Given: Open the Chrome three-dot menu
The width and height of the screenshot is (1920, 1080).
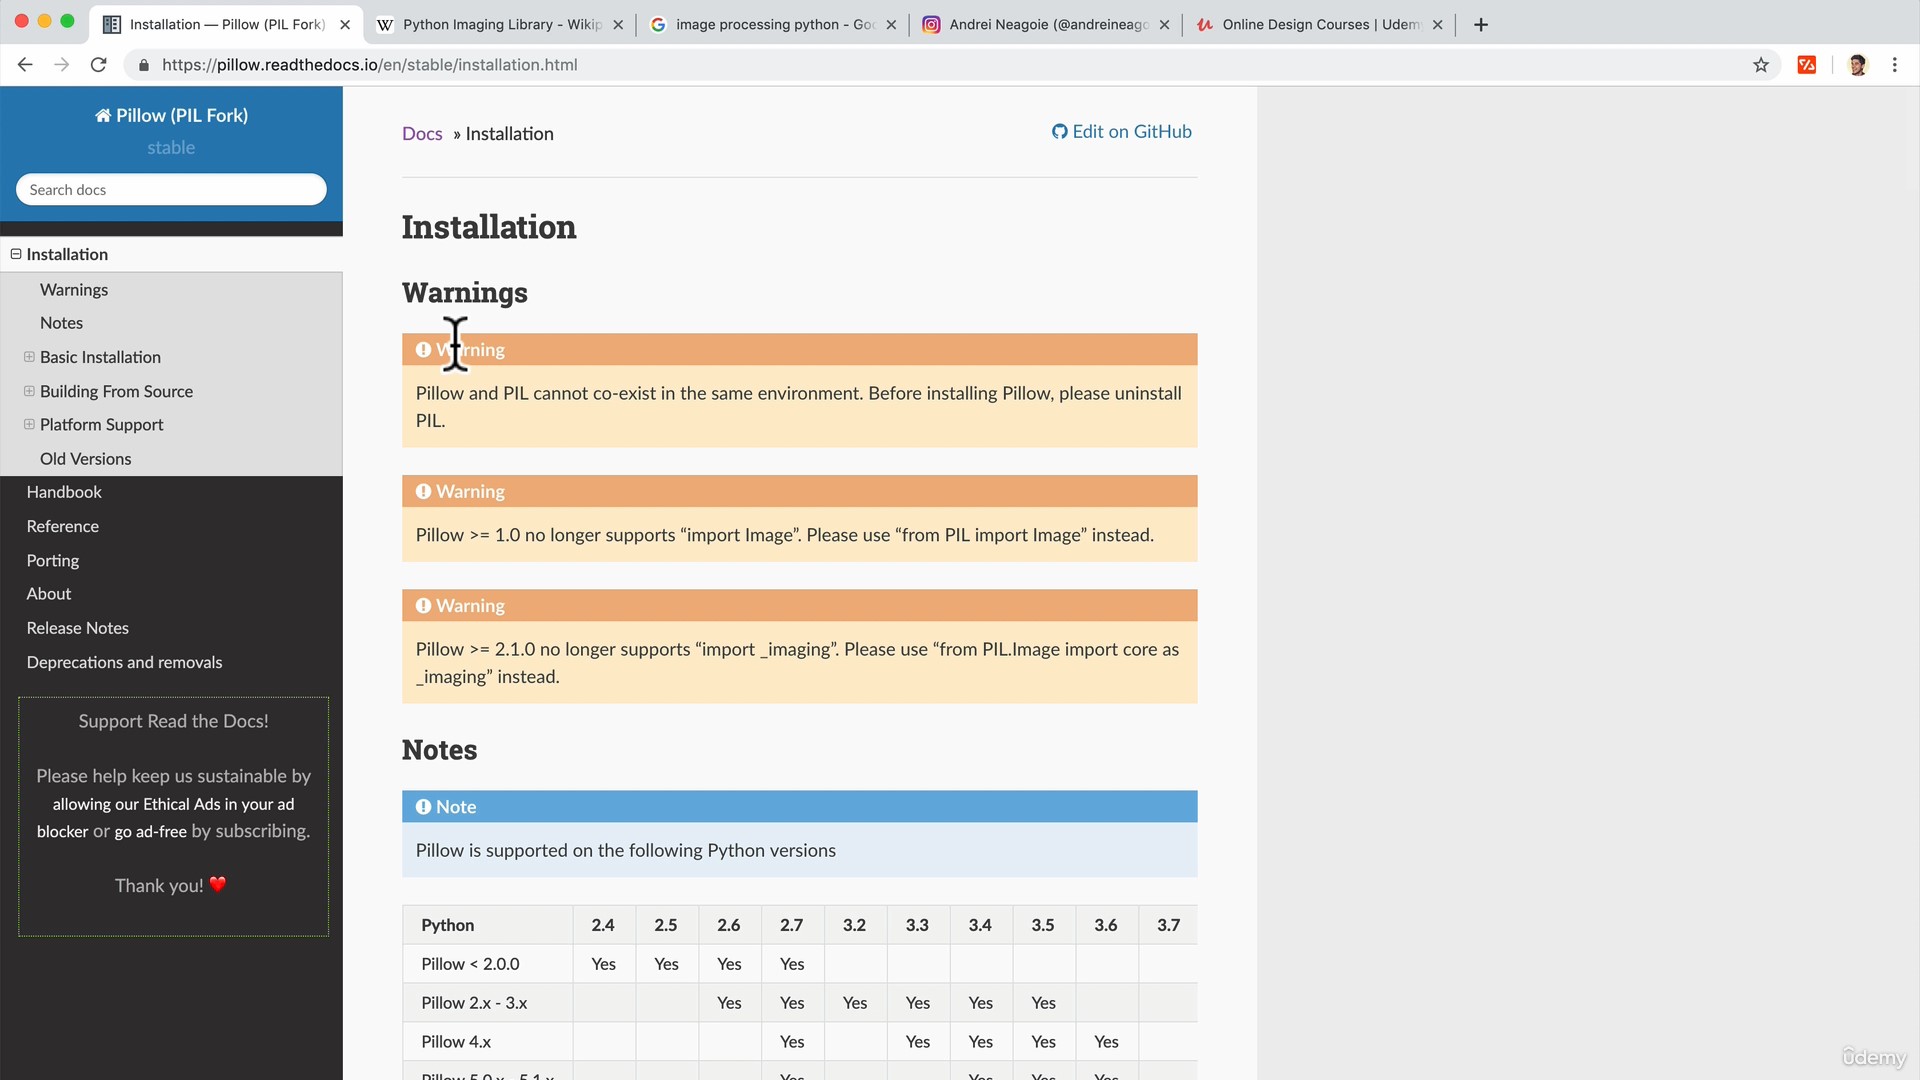Looking at the screenshot, I should (x=1895, y=65).
